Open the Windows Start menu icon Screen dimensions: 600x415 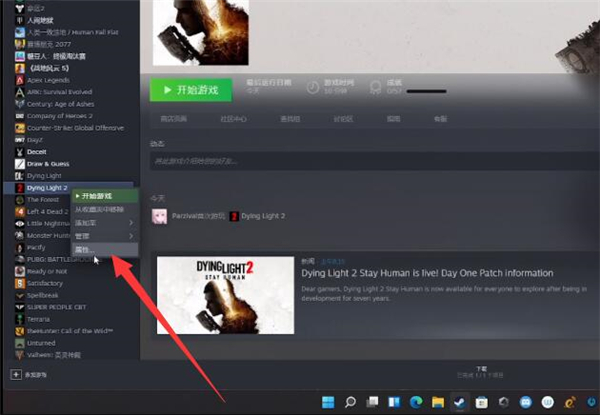pyautogui.click(x=328, y=402)
